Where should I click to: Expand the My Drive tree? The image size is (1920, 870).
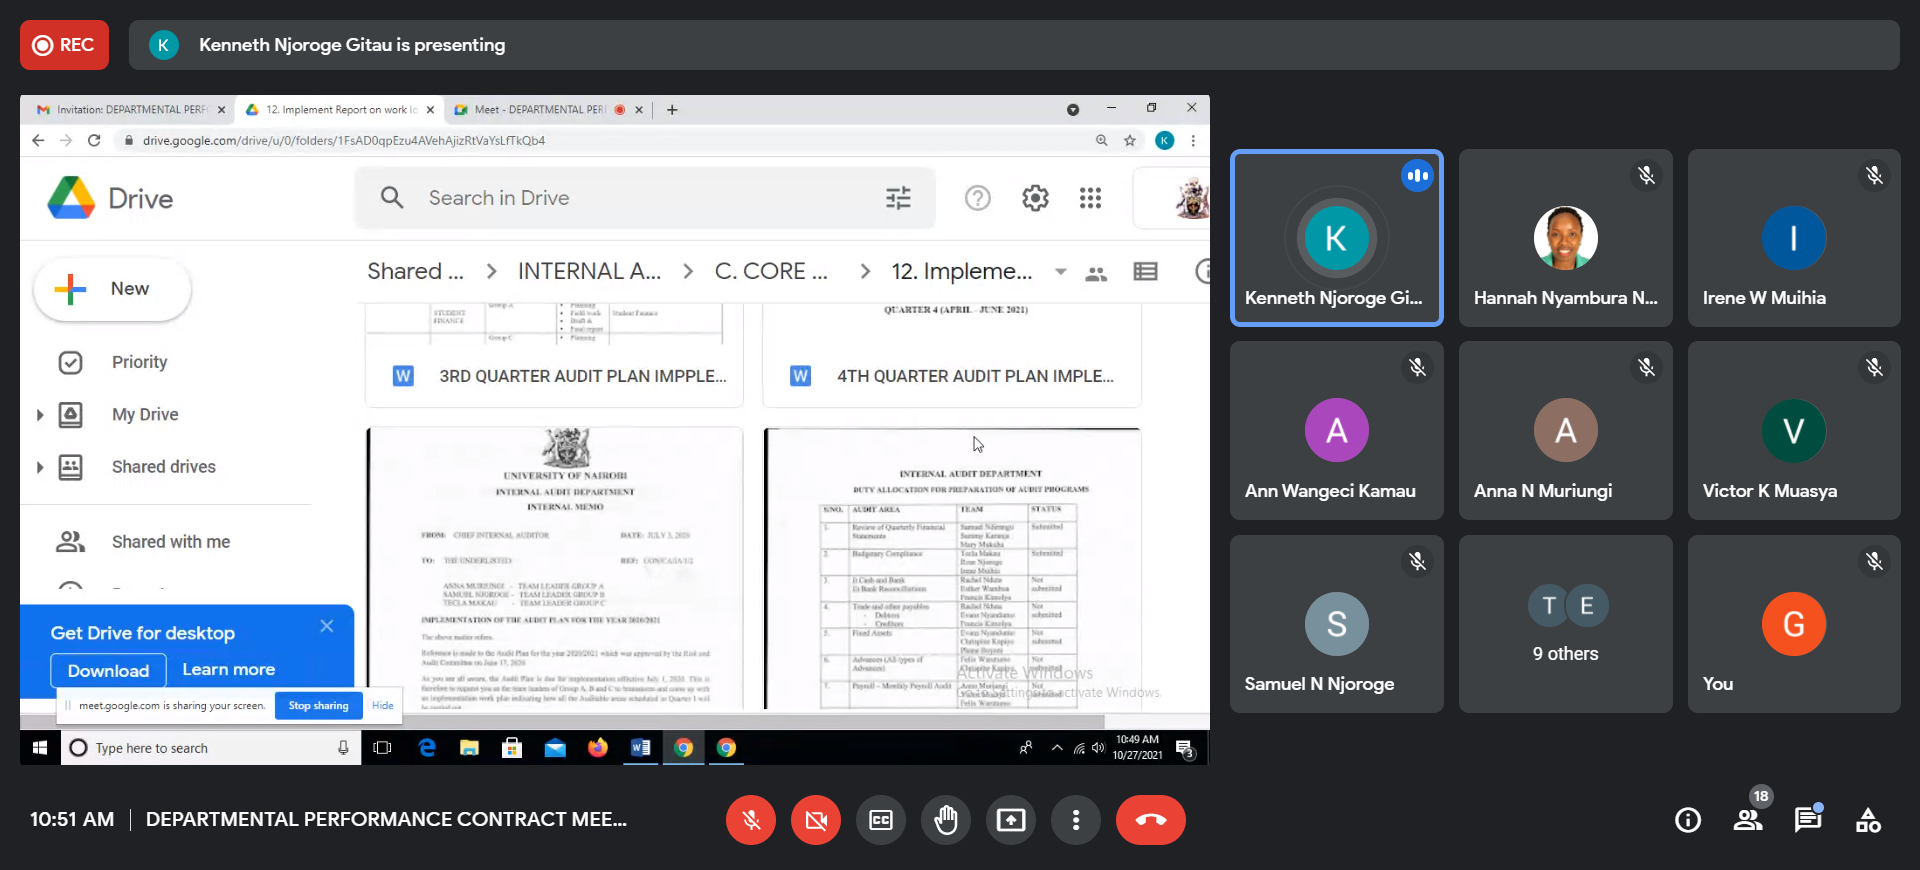40,415
